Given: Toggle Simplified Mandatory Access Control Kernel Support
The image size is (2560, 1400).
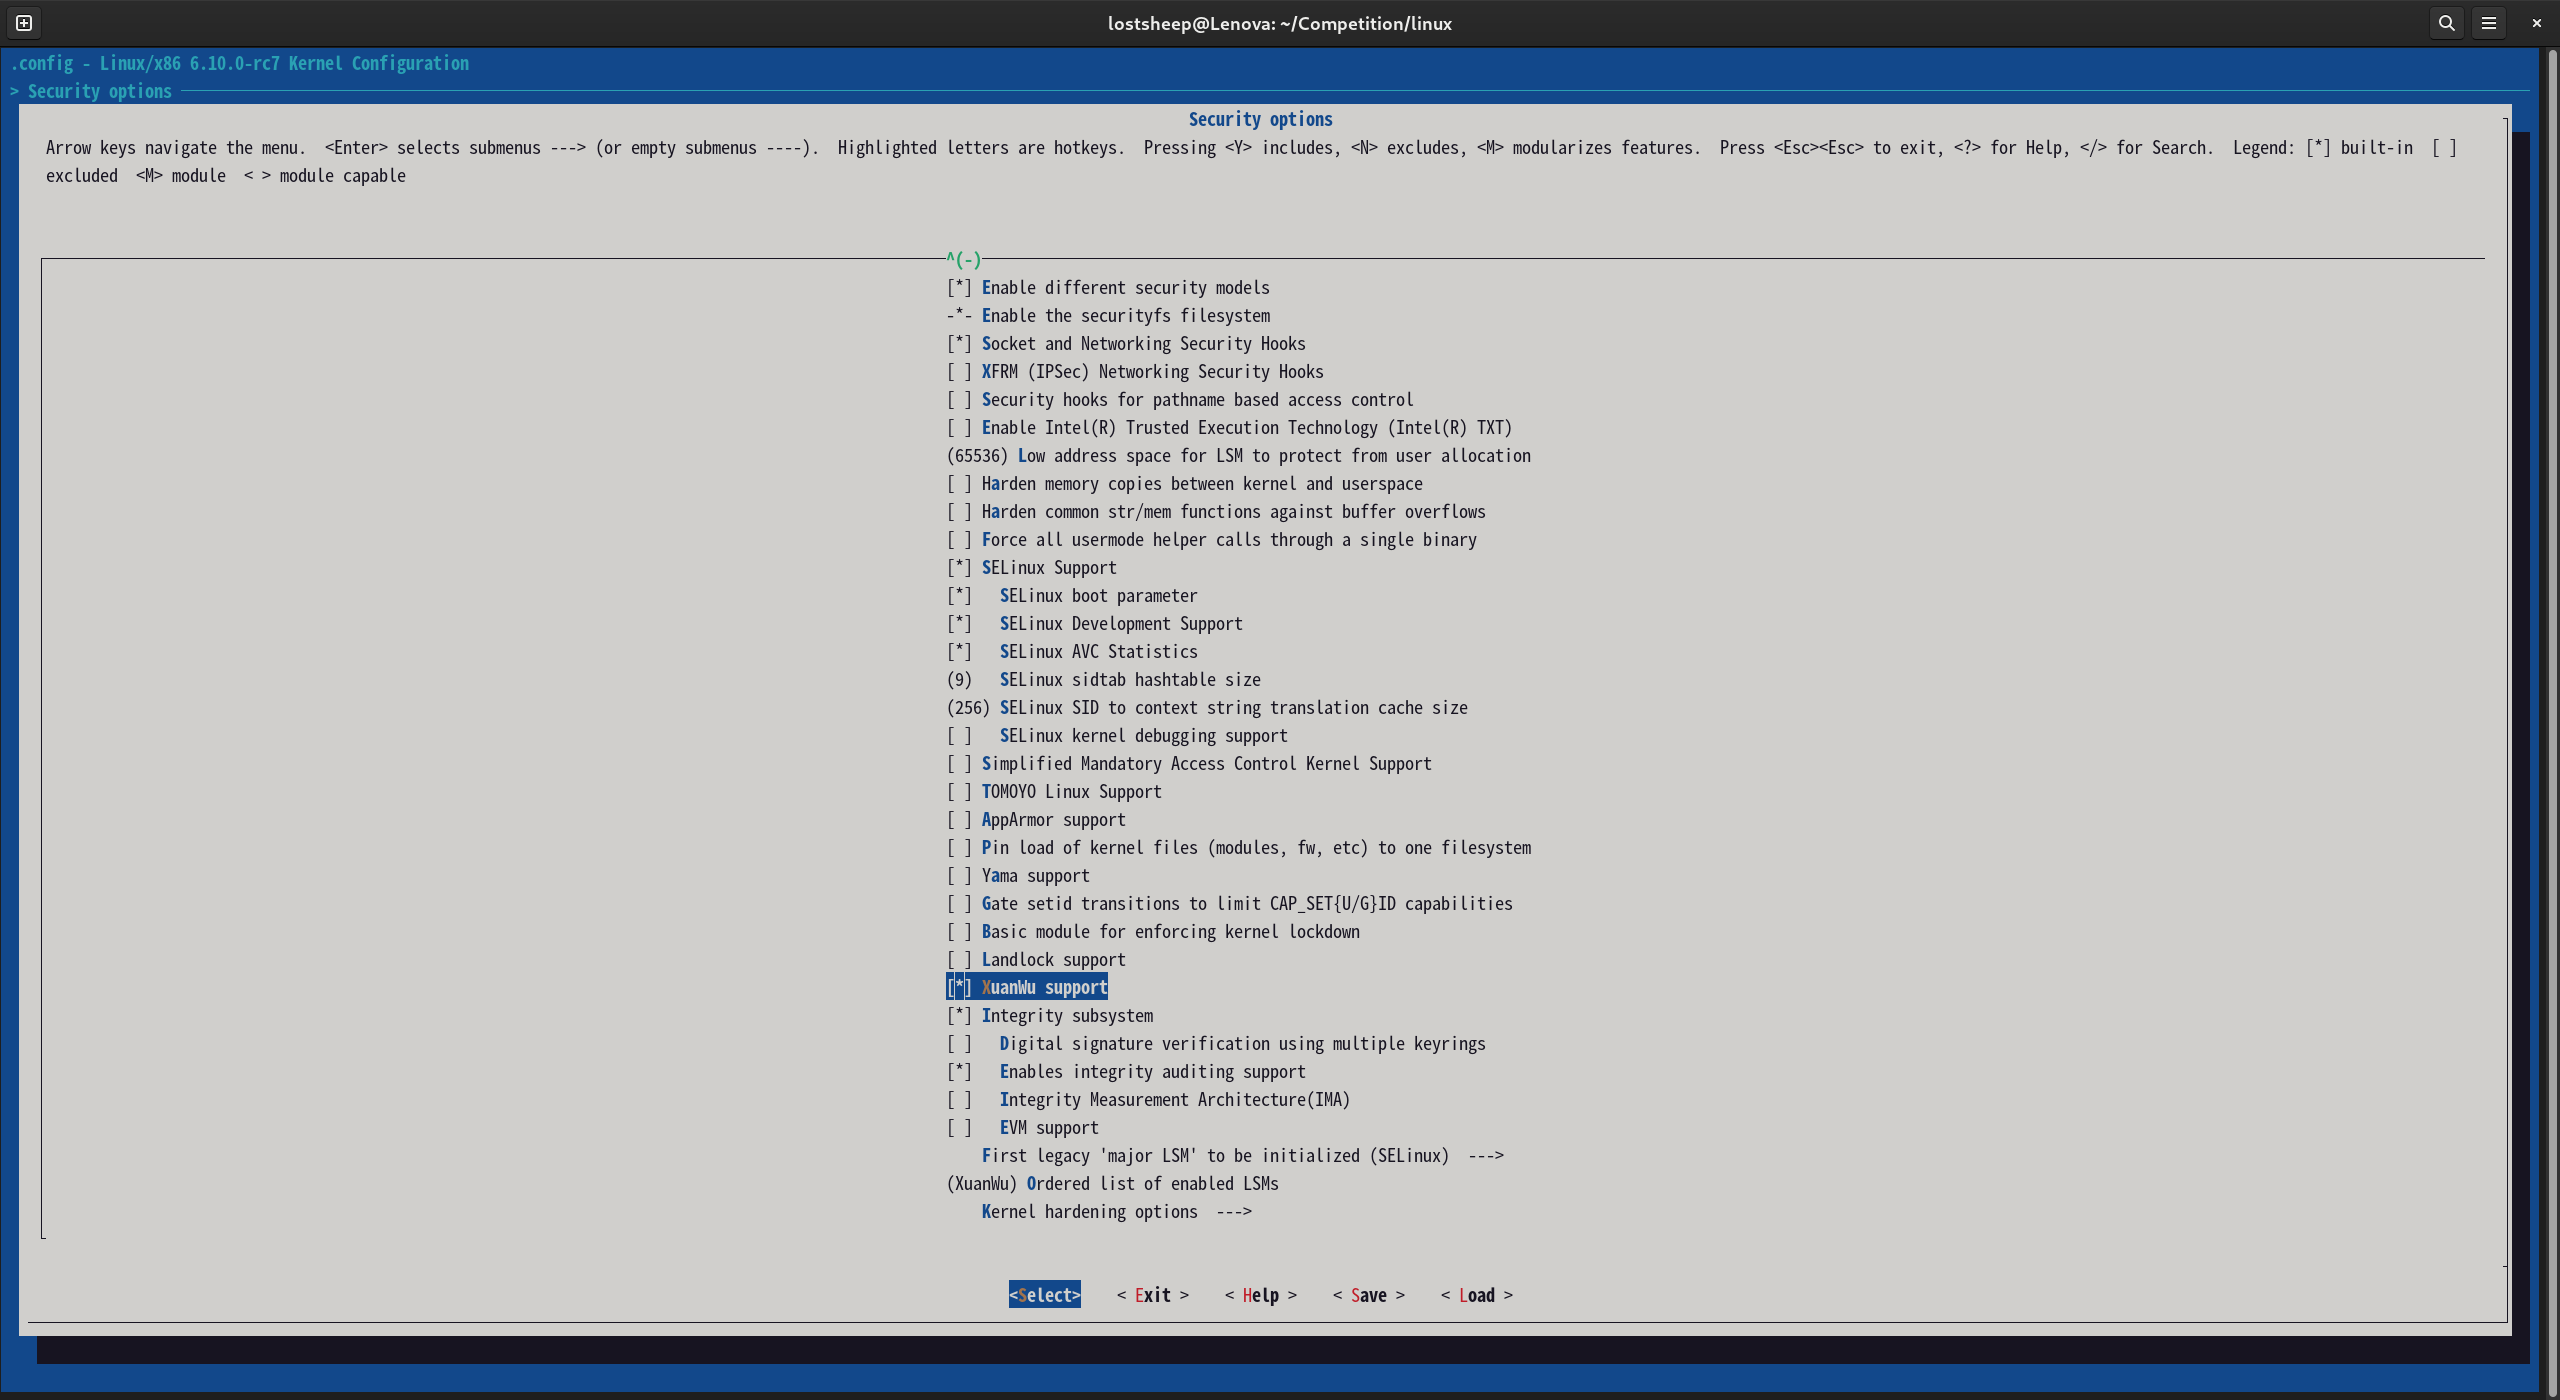Looking at the screenshot, I should click(x=1189, y=764).
